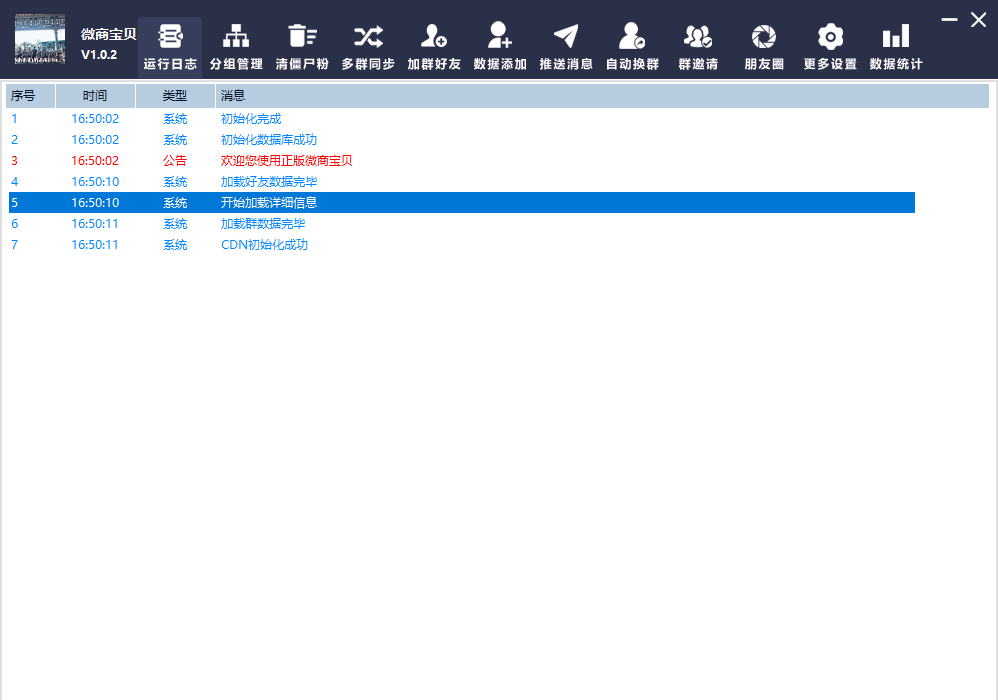The width and height of the screenshot is (998, 700).
Task: Click the 加群好友 add friend icon
Action: (x=434, y=38)
